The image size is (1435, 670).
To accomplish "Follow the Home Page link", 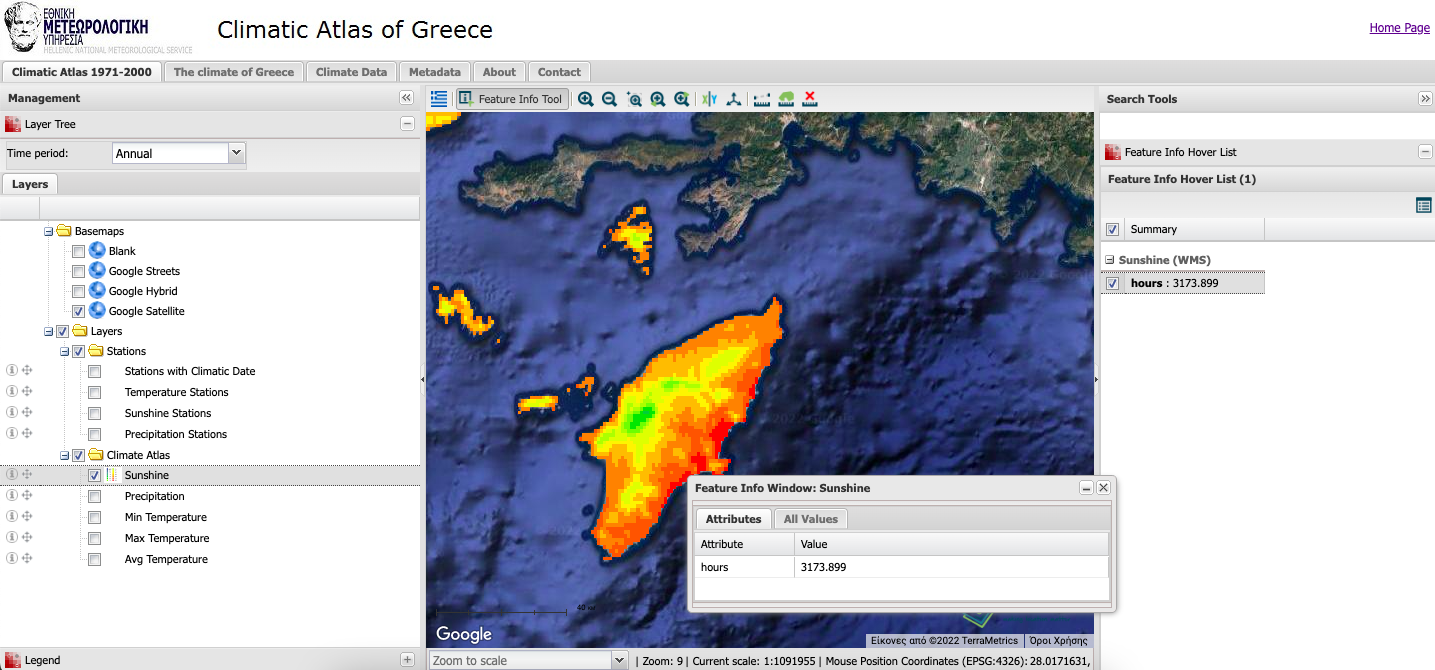I will [1399, 28].
